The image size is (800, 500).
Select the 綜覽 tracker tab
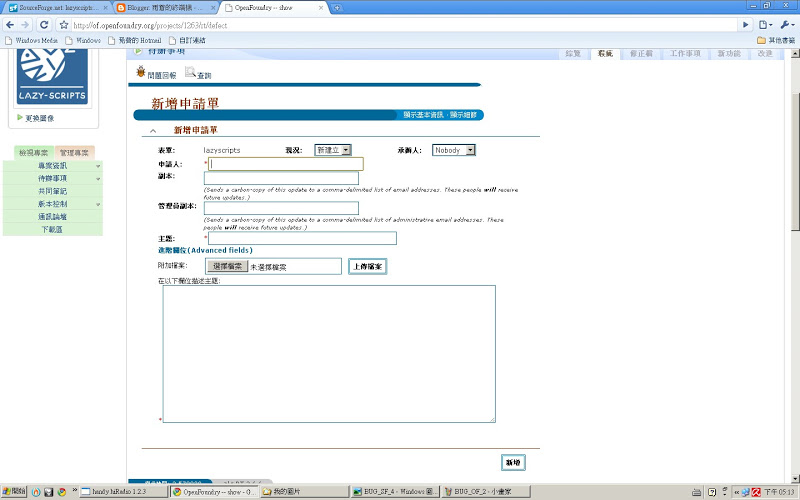coord(573,54)
